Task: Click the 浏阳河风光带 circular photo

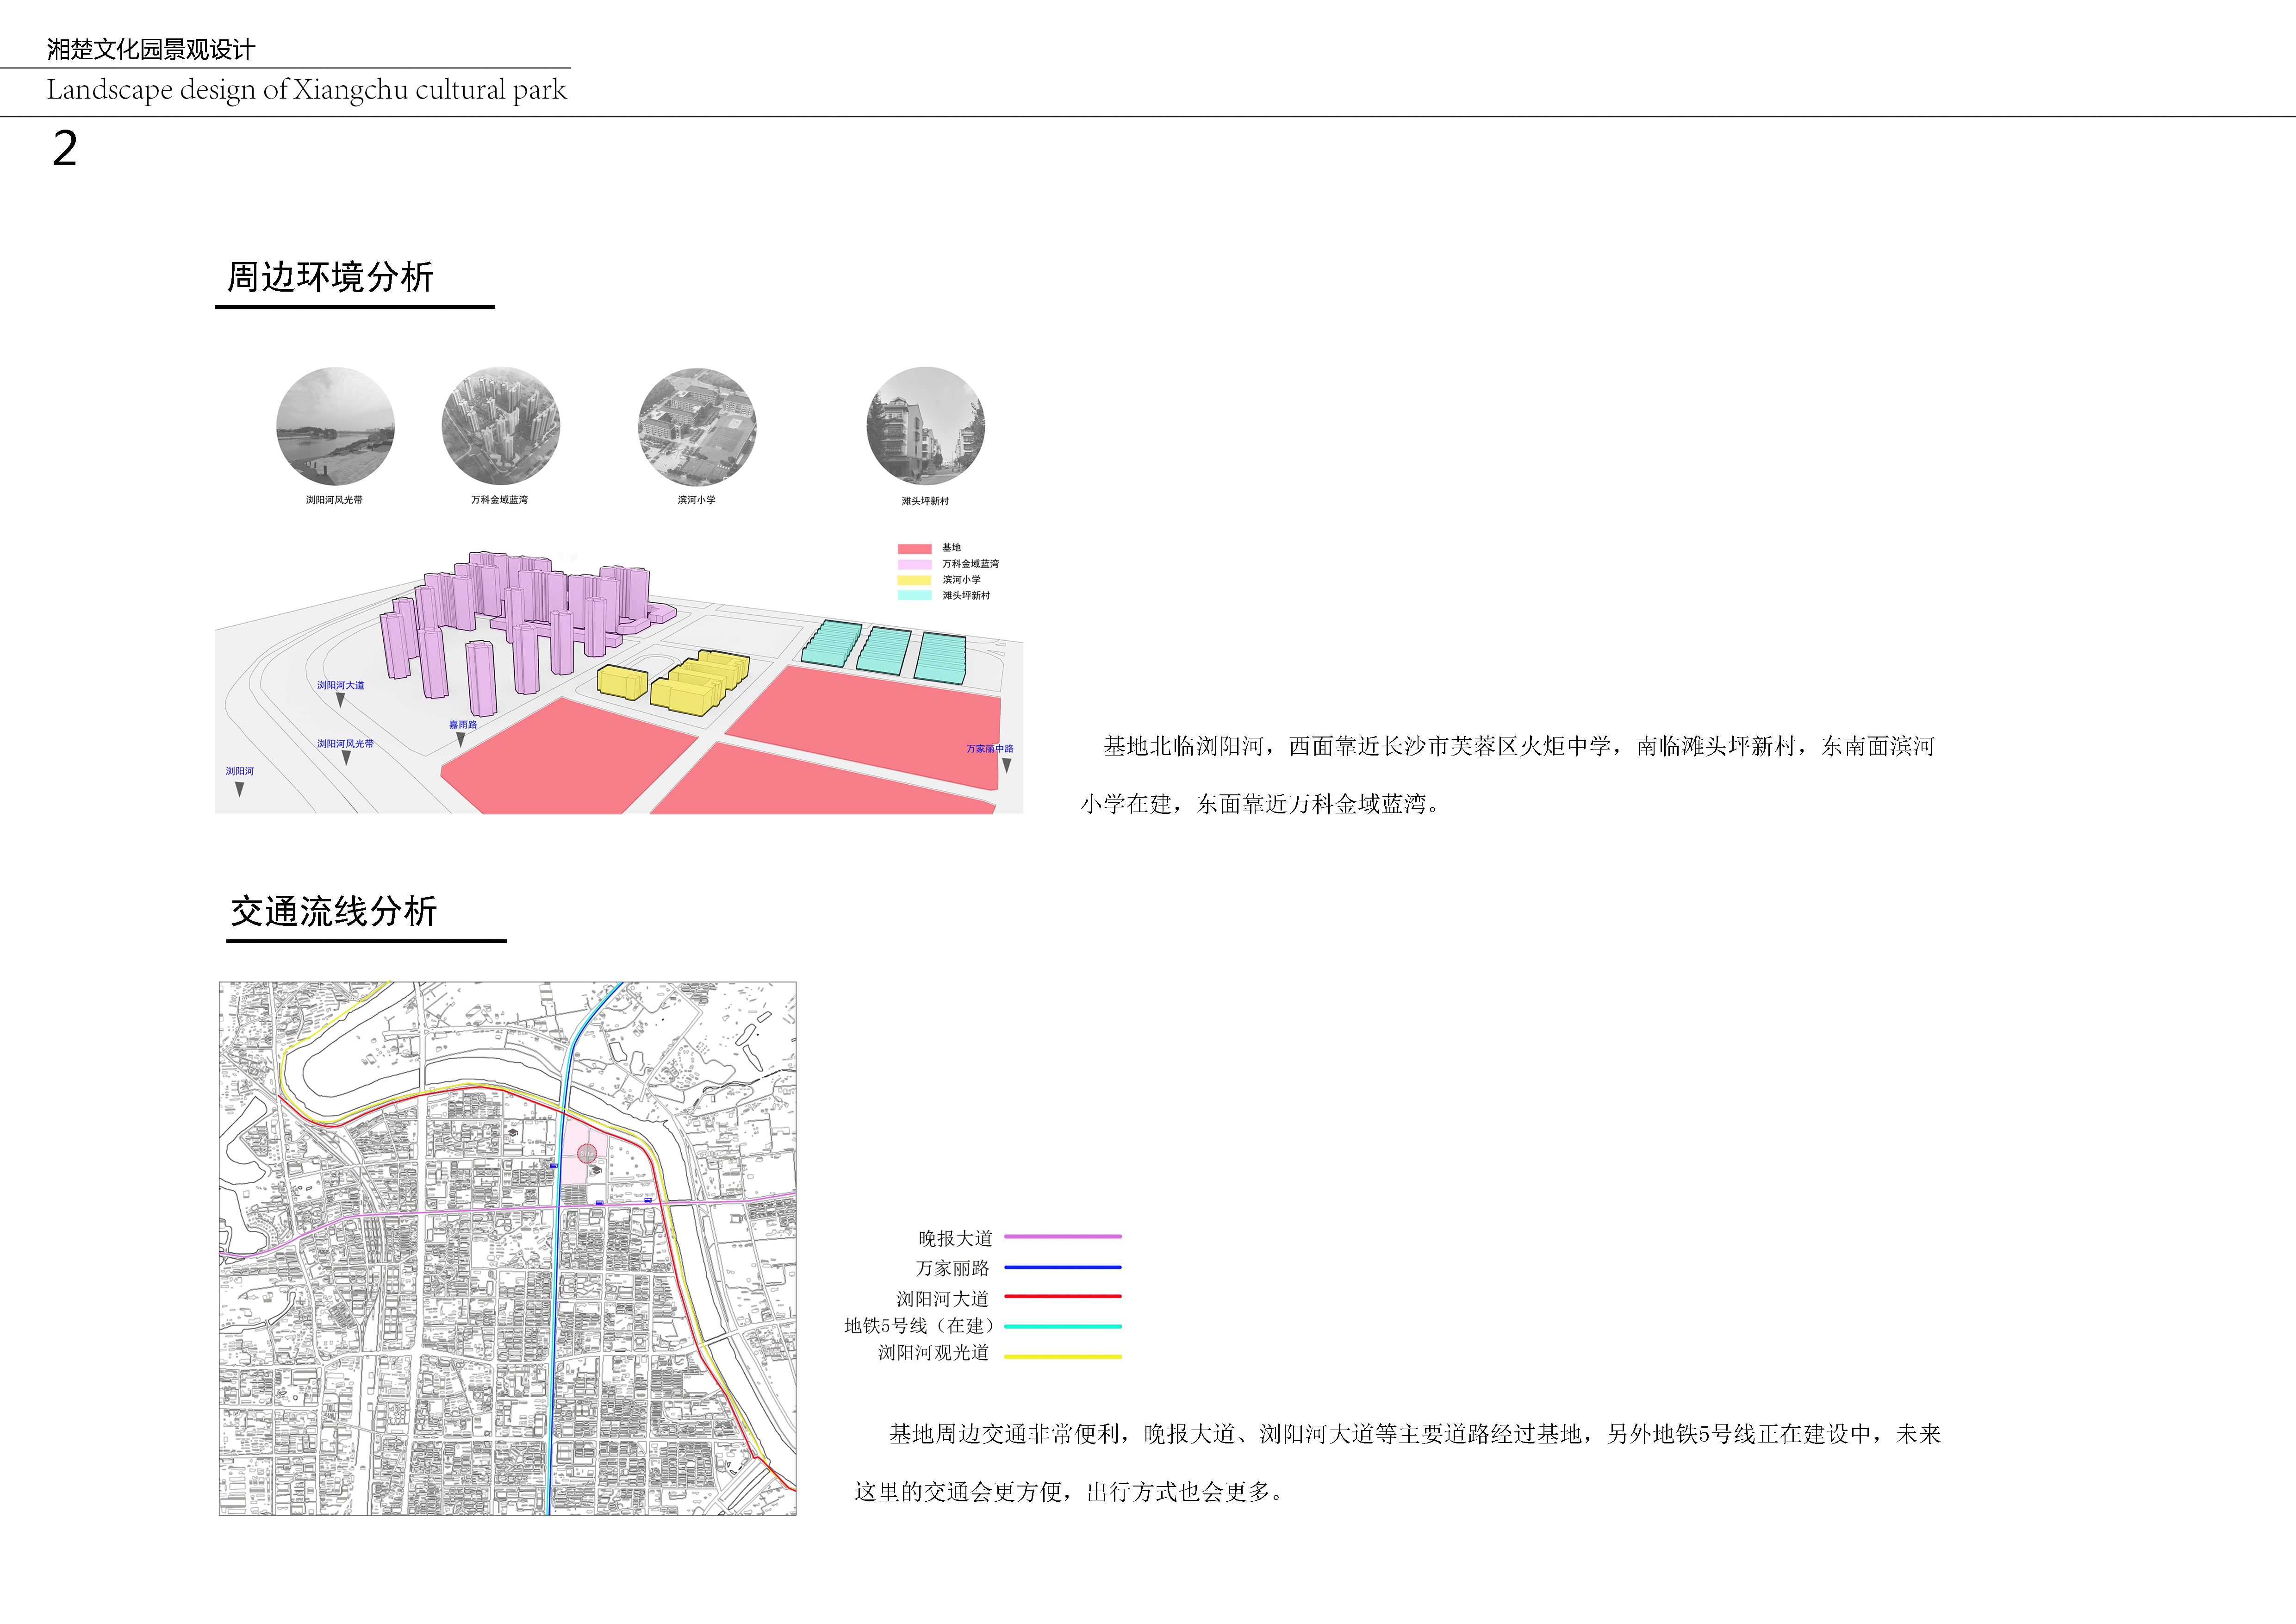Action: (x=335, y=426)
